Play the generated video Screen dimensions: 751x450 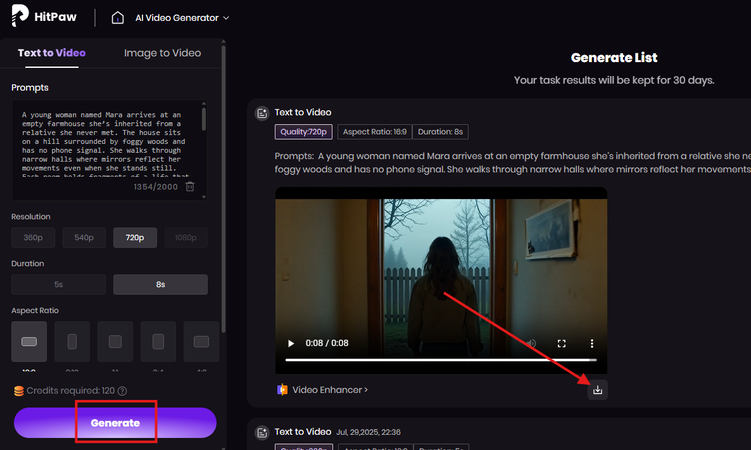pyautogui.click(x=290, y=343)
